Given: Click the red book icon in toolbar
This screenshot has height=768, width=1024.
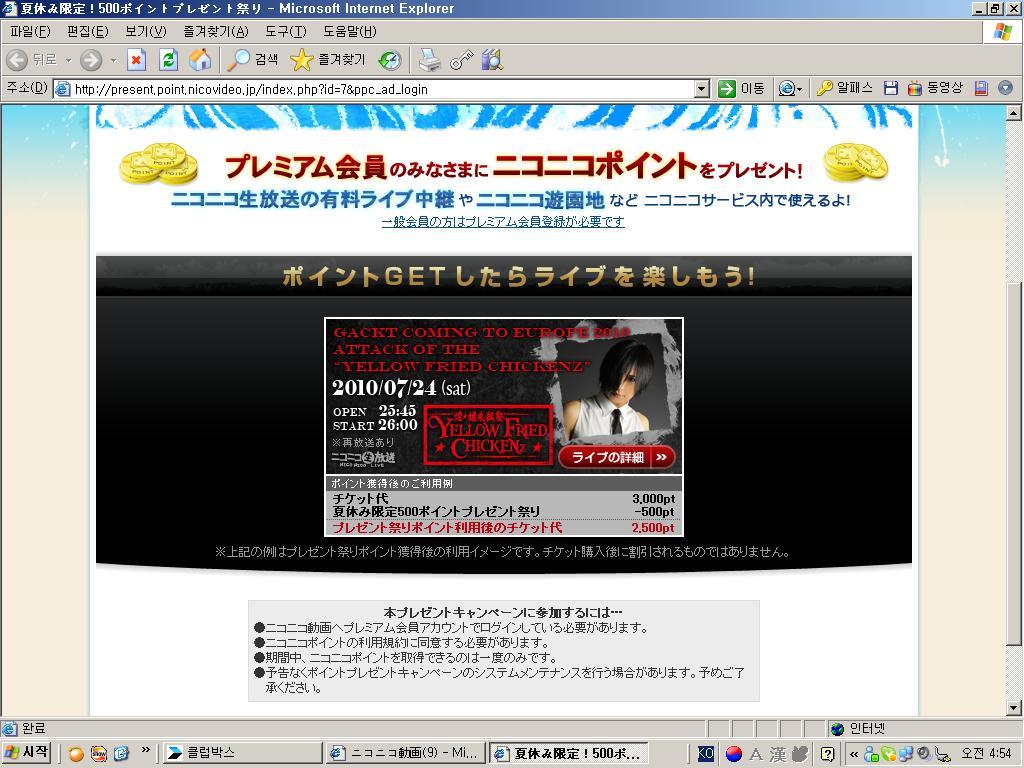Looking at the screenshot, I should [981, 88].
